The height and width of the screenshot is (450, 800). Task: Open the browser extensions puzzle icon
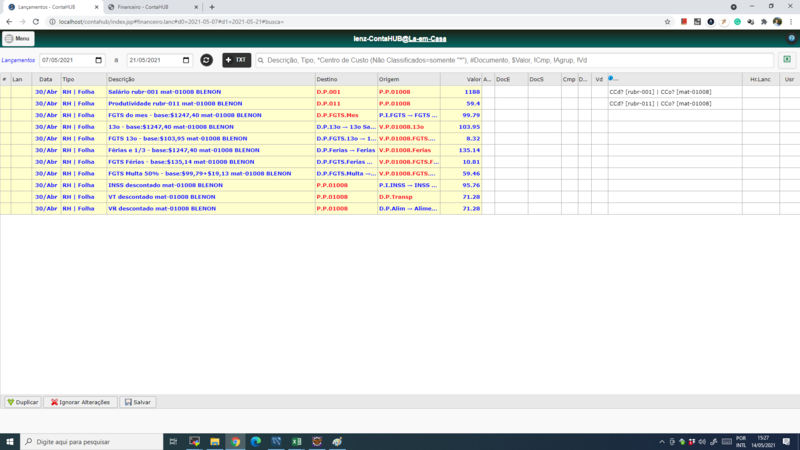(x=764, y=22)
